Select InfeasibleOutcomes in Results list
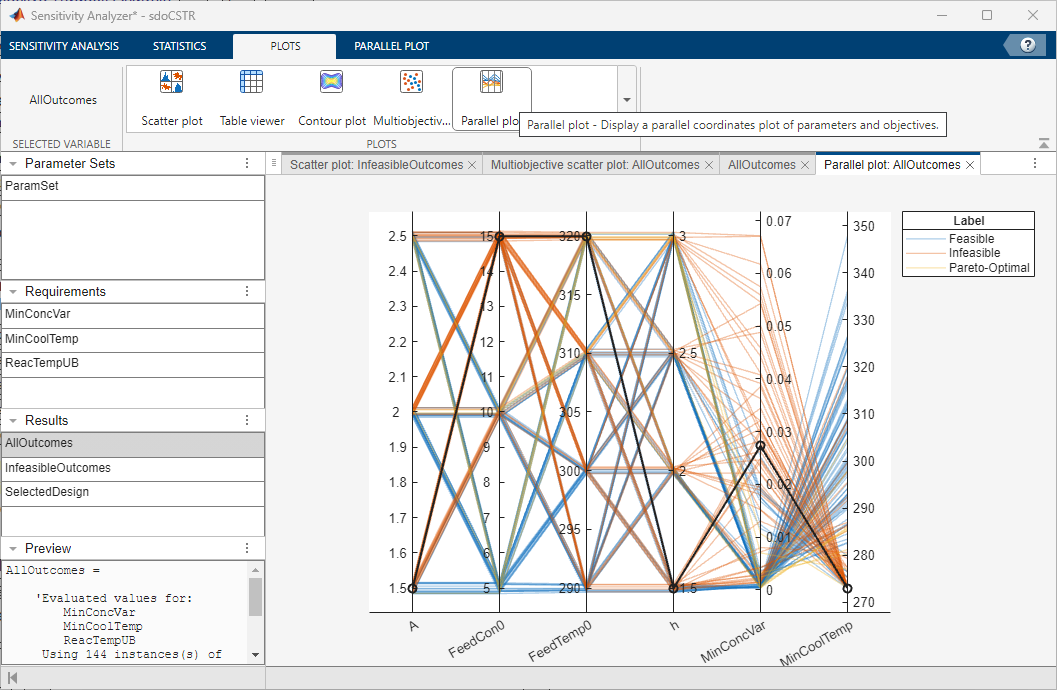1057x690 pixels. pyautogui.click(x=58, y=468)
